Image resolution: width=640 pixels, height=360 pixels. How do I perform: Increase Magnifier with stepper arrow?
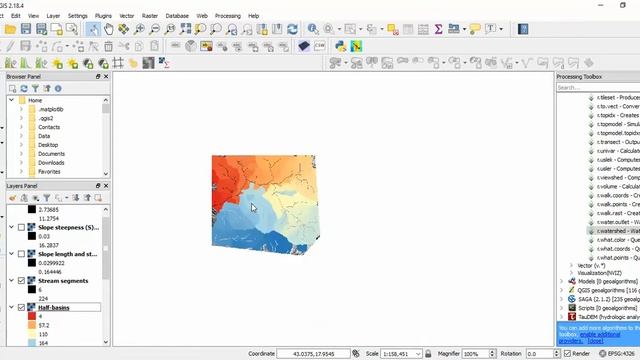(492, 351)
